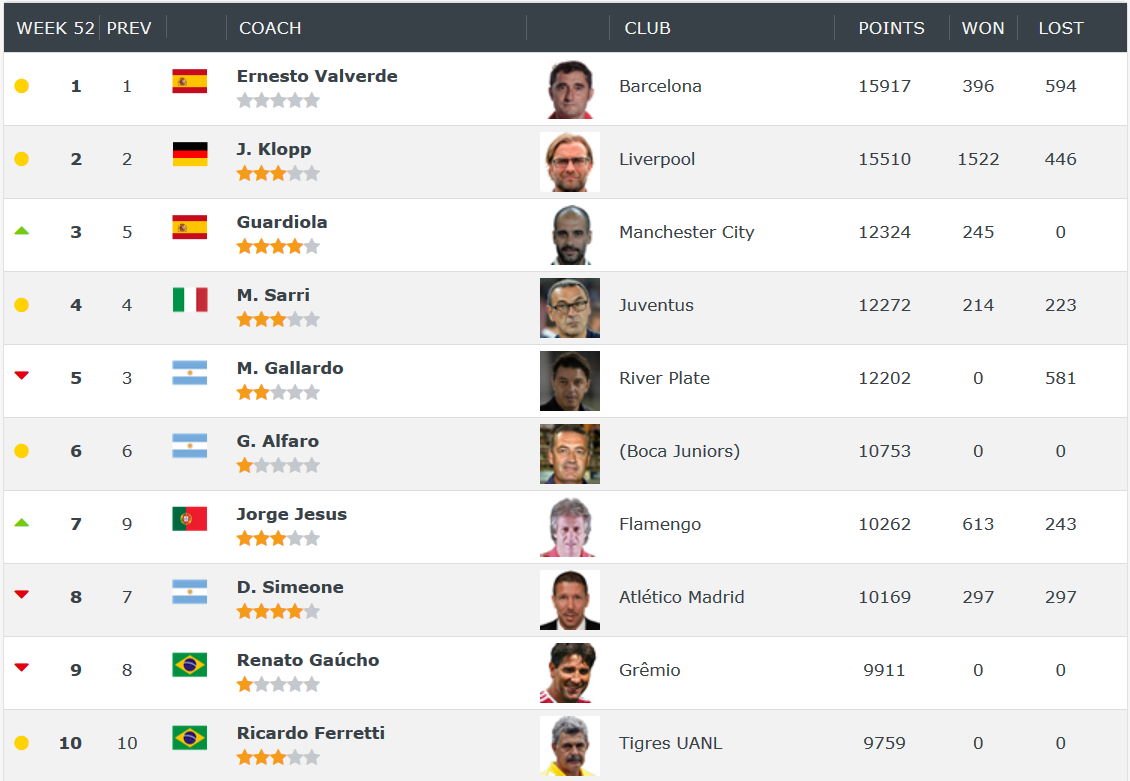1130x781 pixels.
Task: Open J. Klopp's portrait photo
Action: coord(569,162)
